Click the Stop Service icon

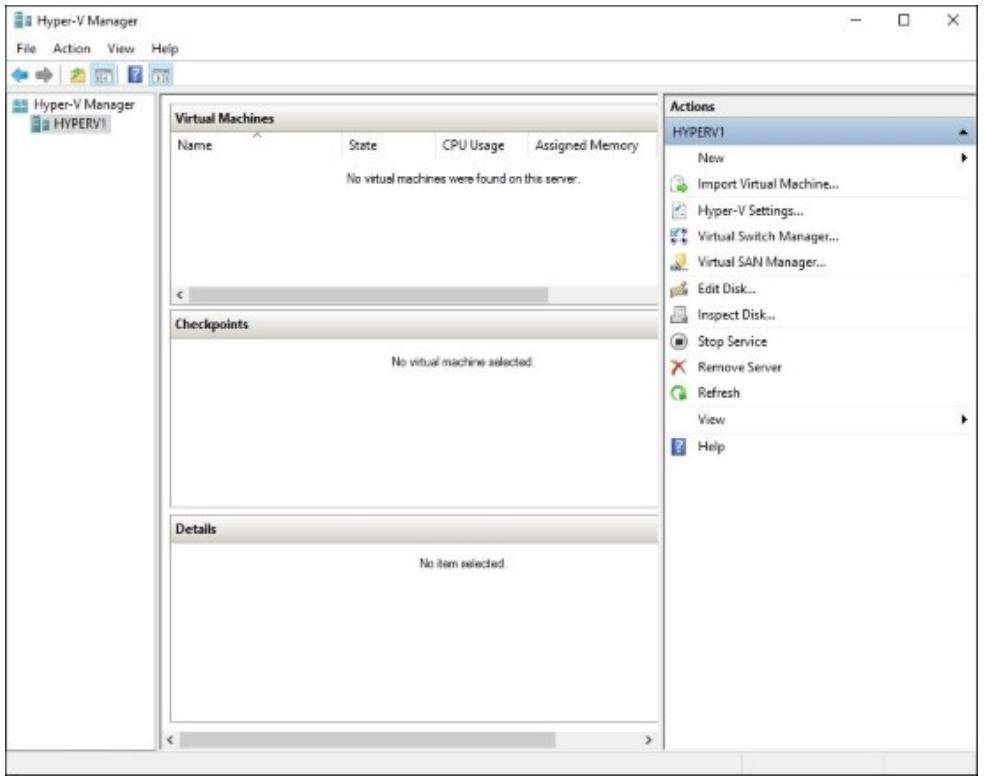679,341
